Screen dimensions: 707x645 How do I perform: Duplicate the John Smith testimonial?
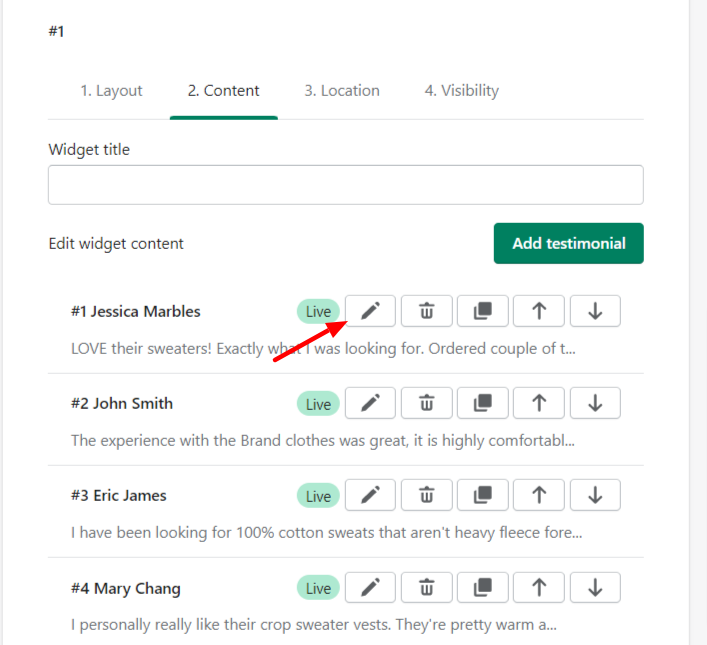coord(482,403)
